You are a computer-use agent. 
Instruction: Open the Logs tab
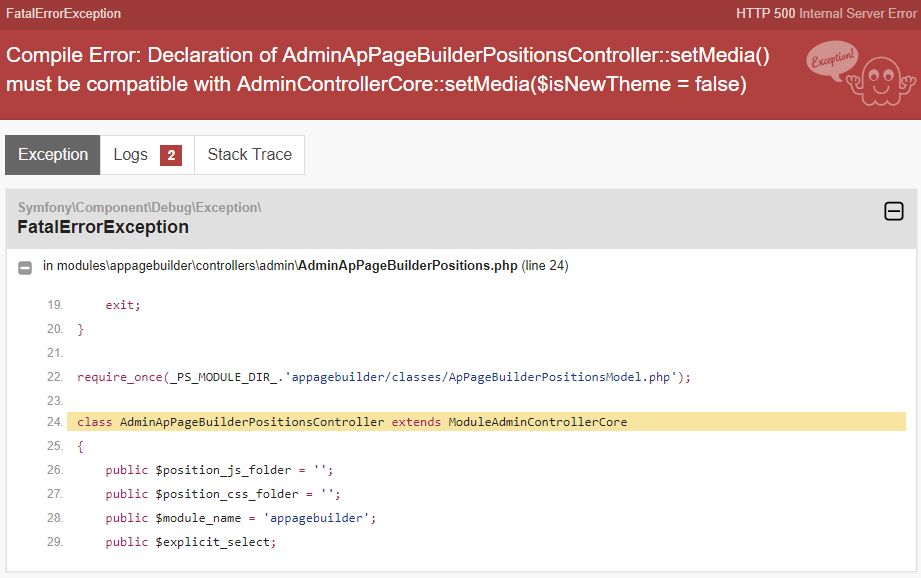(131, 155)
